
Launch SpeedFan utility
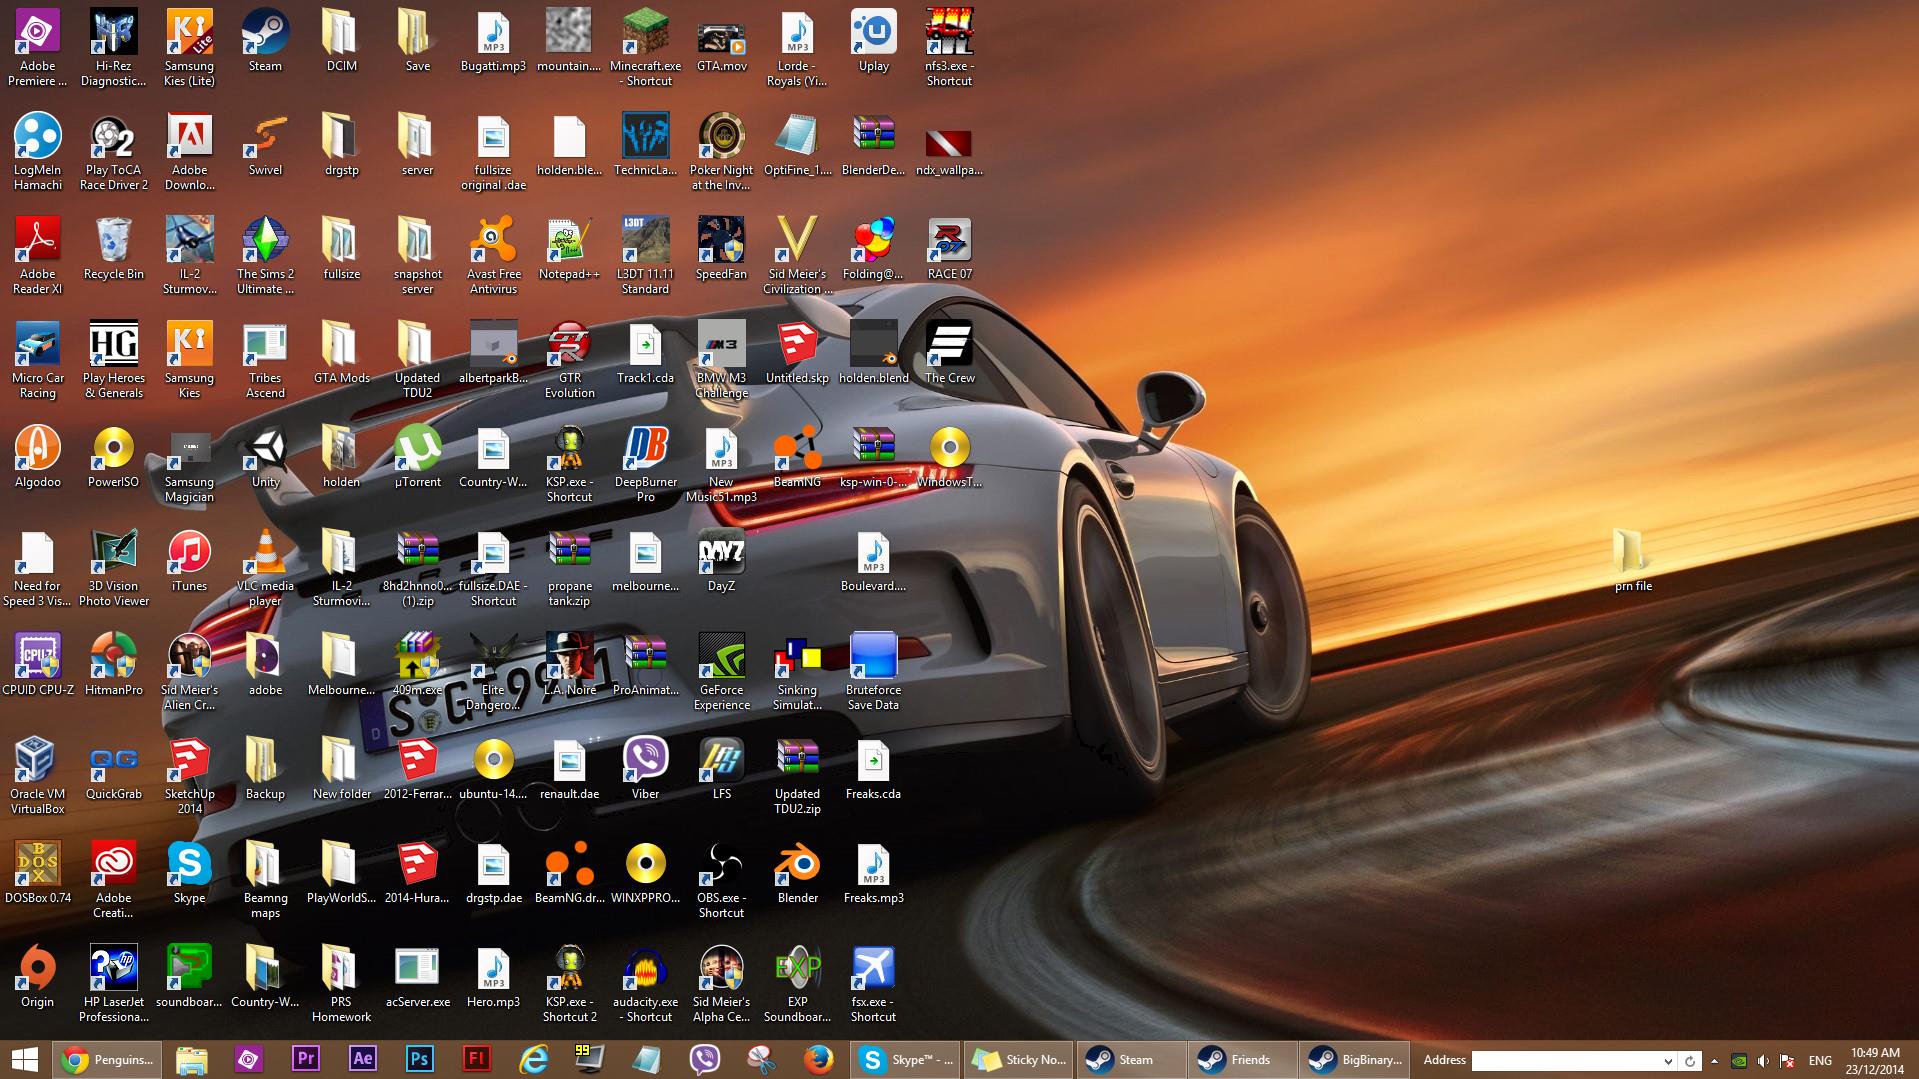click(x=721, y=250)
